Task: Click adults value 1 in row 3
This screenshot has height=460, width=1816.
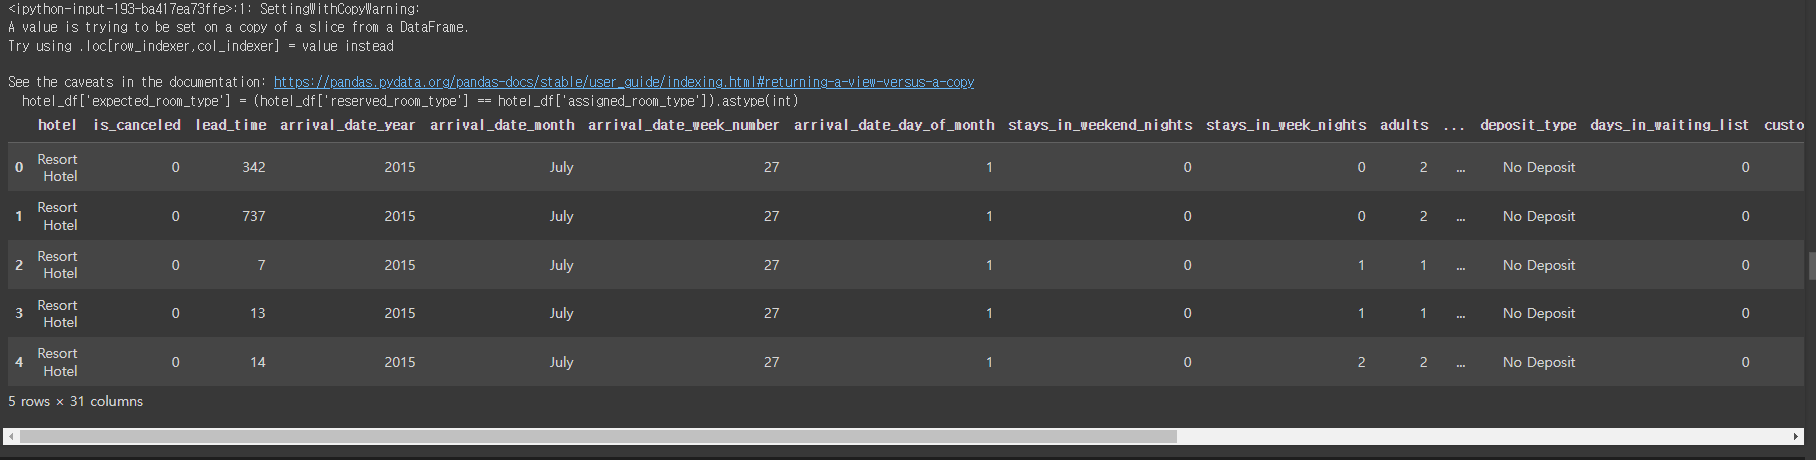Action: tap(1423, 313)
